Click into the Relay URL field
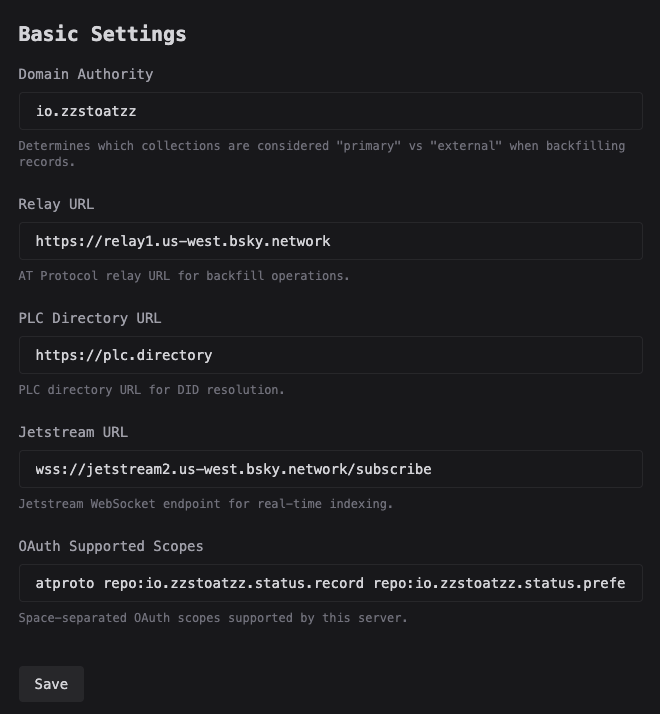Screen dimensions: 660x714 [330, 241]
